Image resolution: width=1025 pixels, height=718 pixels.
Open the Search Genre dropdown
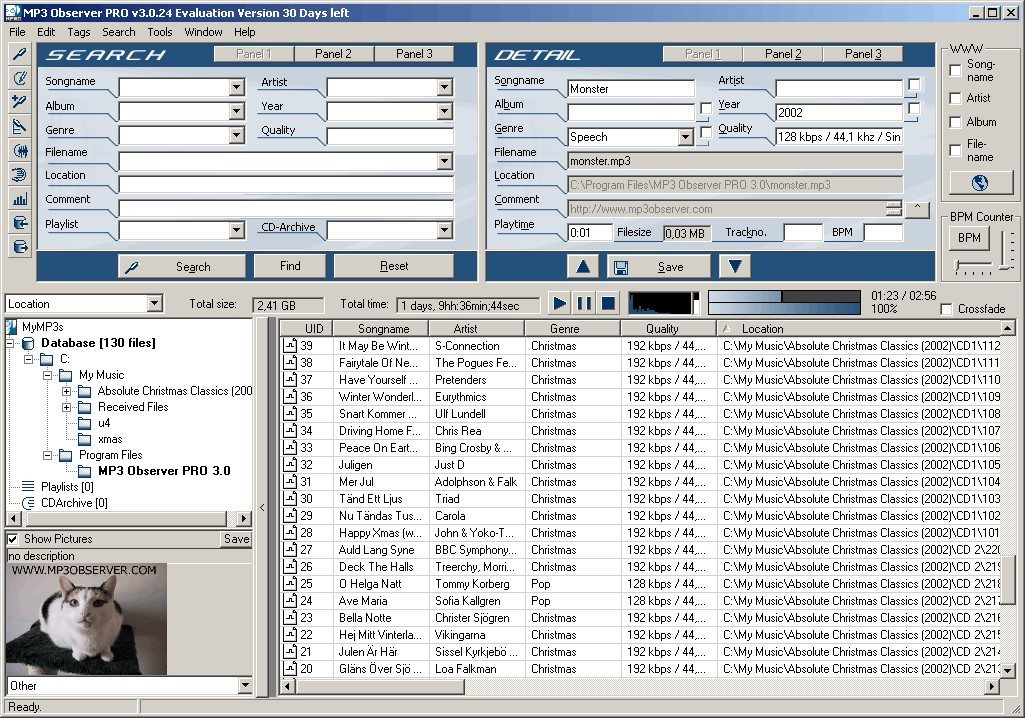[x=237, y=135]
